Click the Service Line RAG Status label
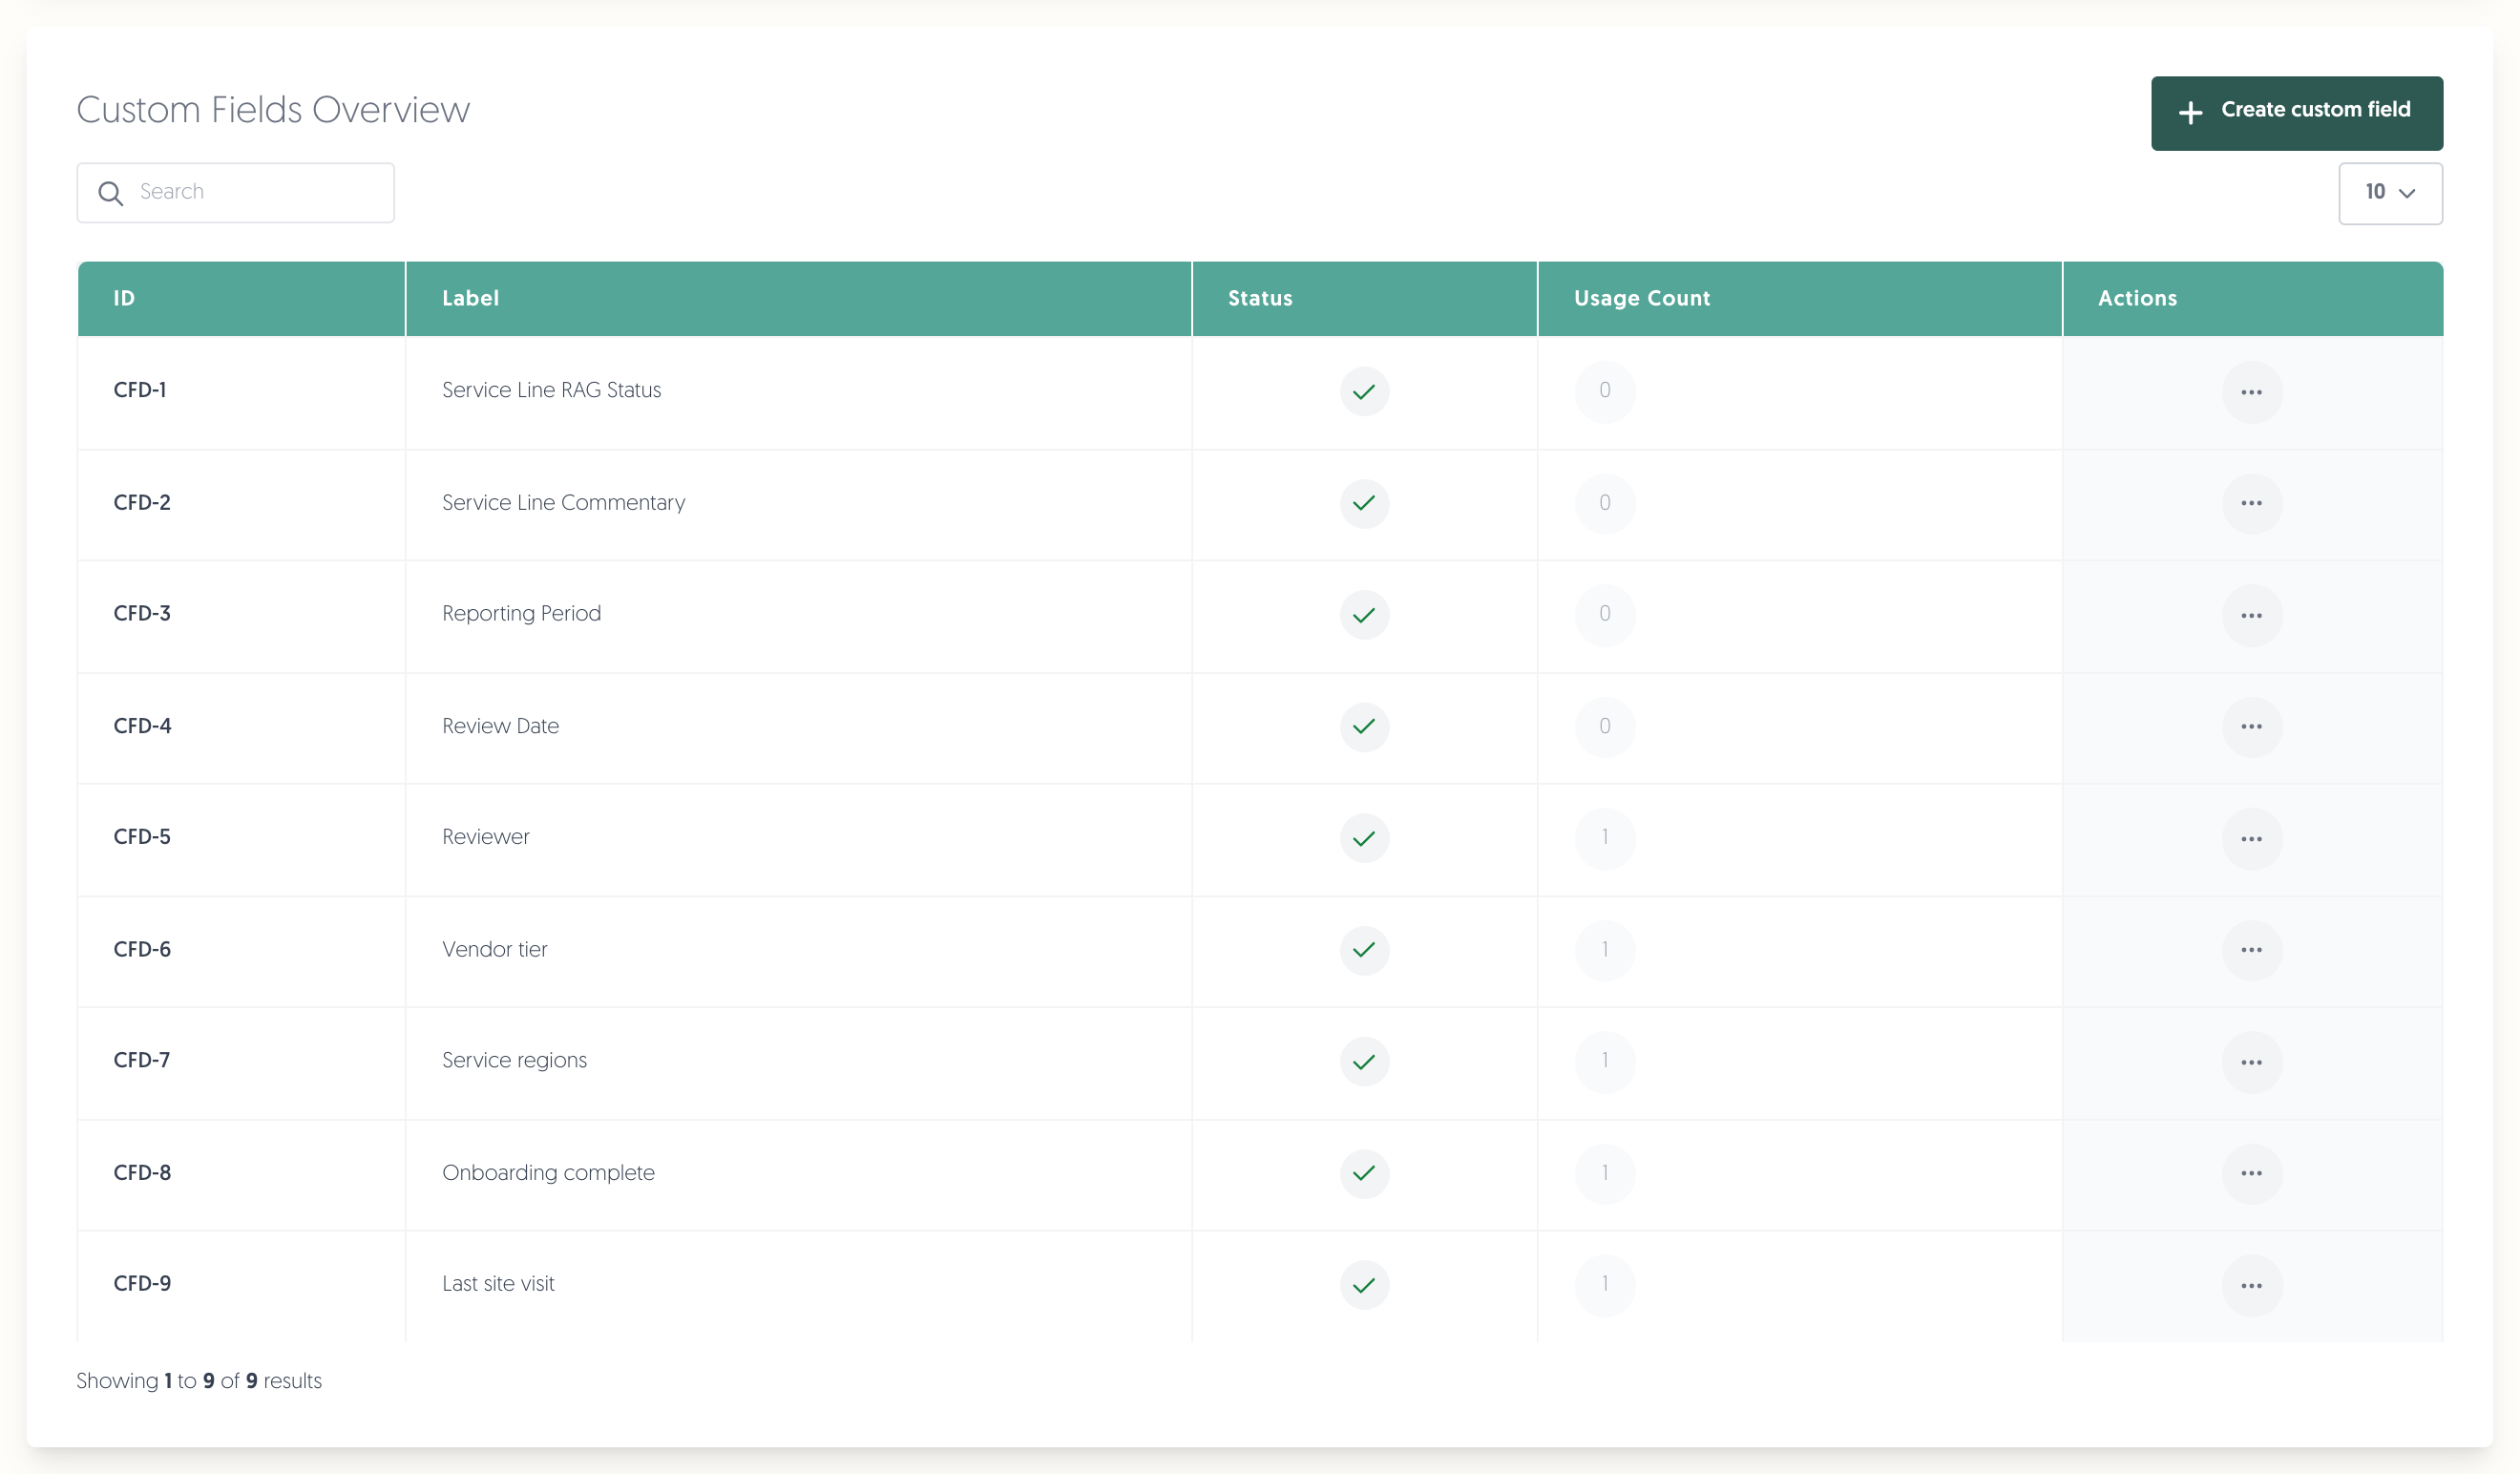2520x1474 pixels. tap(551, 390)
